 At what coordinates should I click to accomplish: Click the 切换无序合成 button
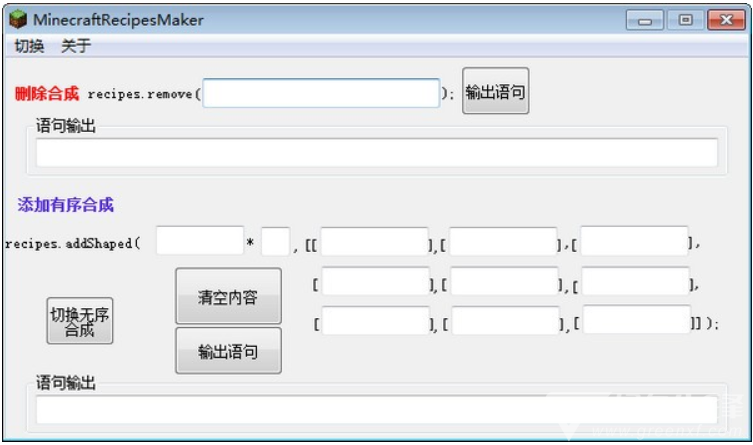click(x=80, y=321)
